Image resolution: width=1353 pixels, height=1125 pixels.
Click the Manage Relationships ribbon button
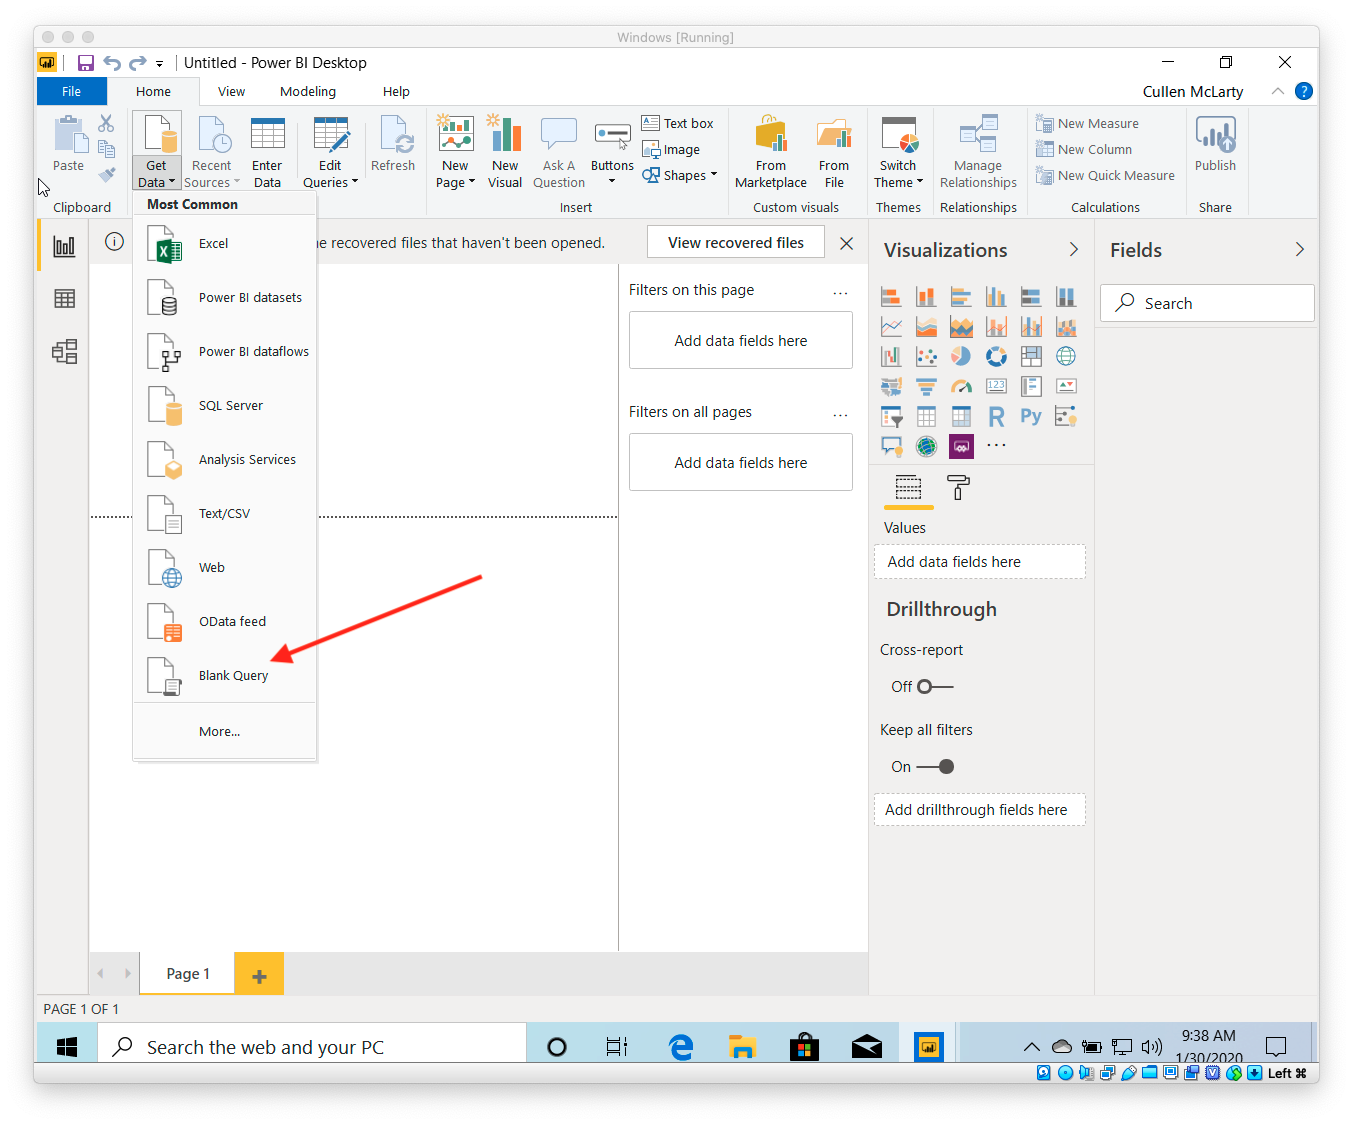978,151
